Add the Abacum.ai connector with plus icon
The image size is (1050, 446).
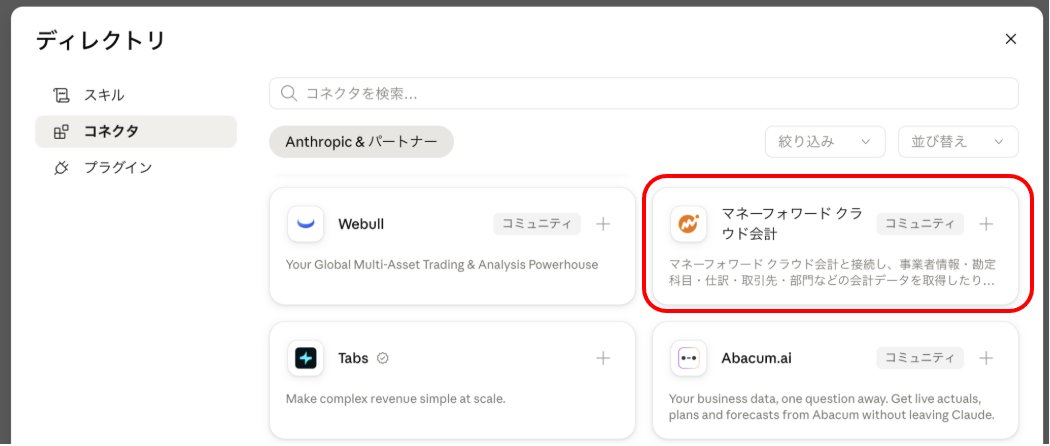[986, 358]
